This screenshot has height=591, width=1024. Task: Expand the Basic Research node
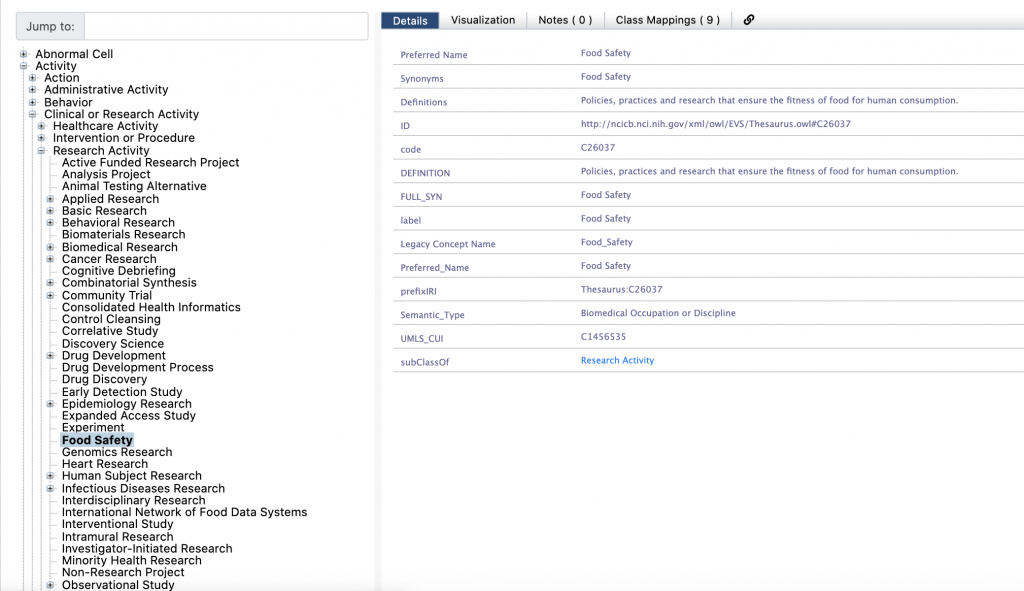(50, 210)
